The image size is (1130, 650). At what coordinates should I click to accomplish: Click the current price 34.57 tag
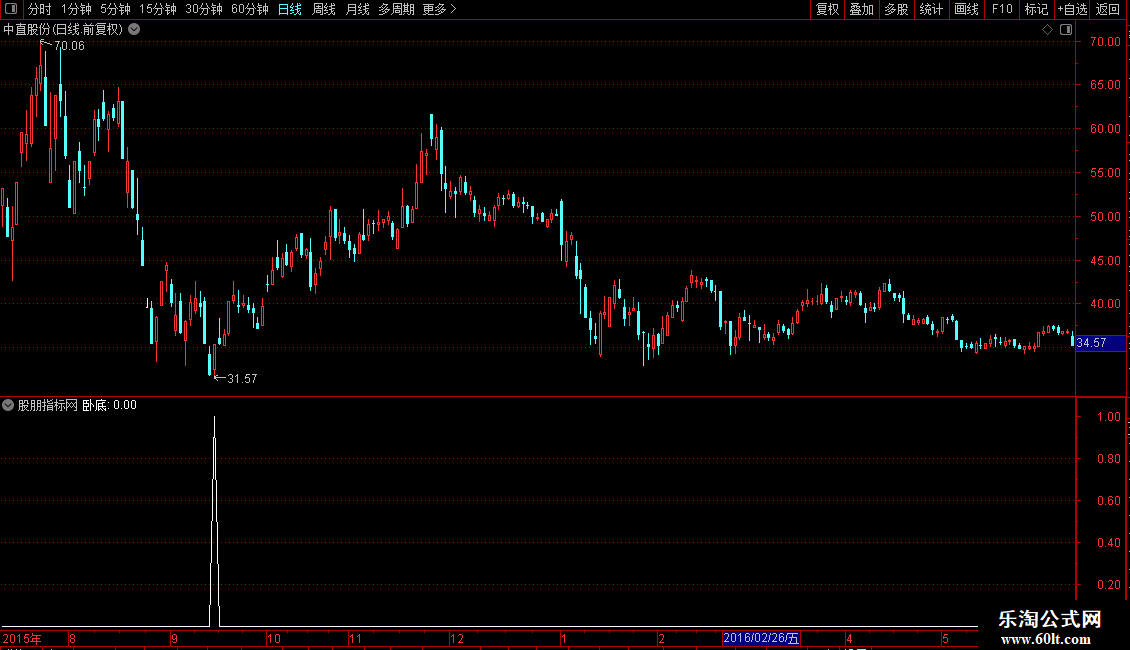click(1100, 343)
